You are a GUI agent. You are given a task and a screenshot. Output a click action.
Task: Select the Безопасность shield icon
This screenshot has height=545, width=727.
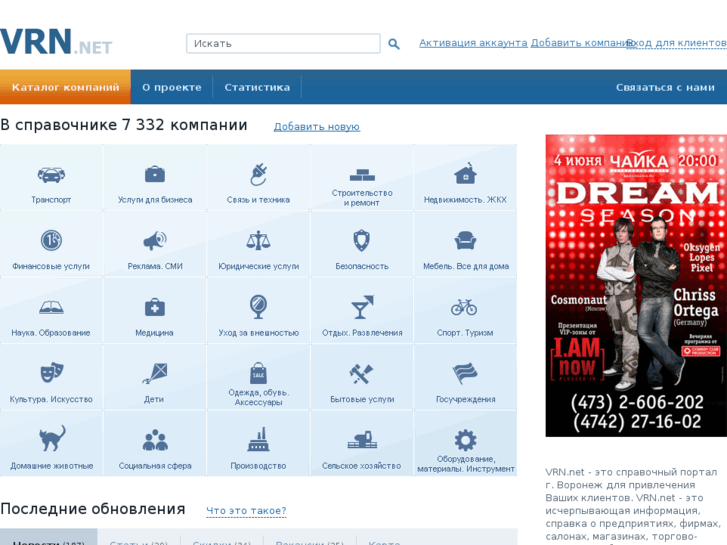pyautogui.click(x=362, y=240)
